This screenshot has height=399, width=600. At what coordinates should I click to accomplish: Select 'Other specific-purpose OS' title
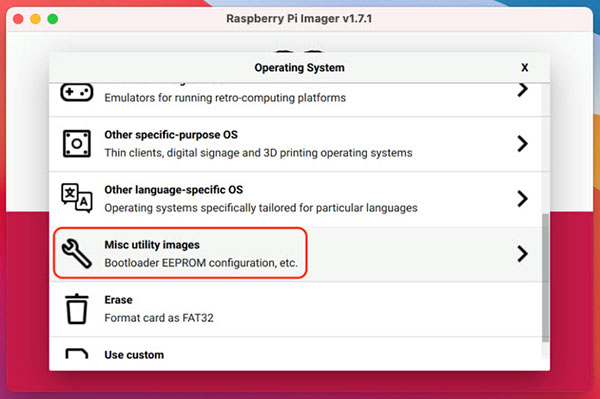171,135
